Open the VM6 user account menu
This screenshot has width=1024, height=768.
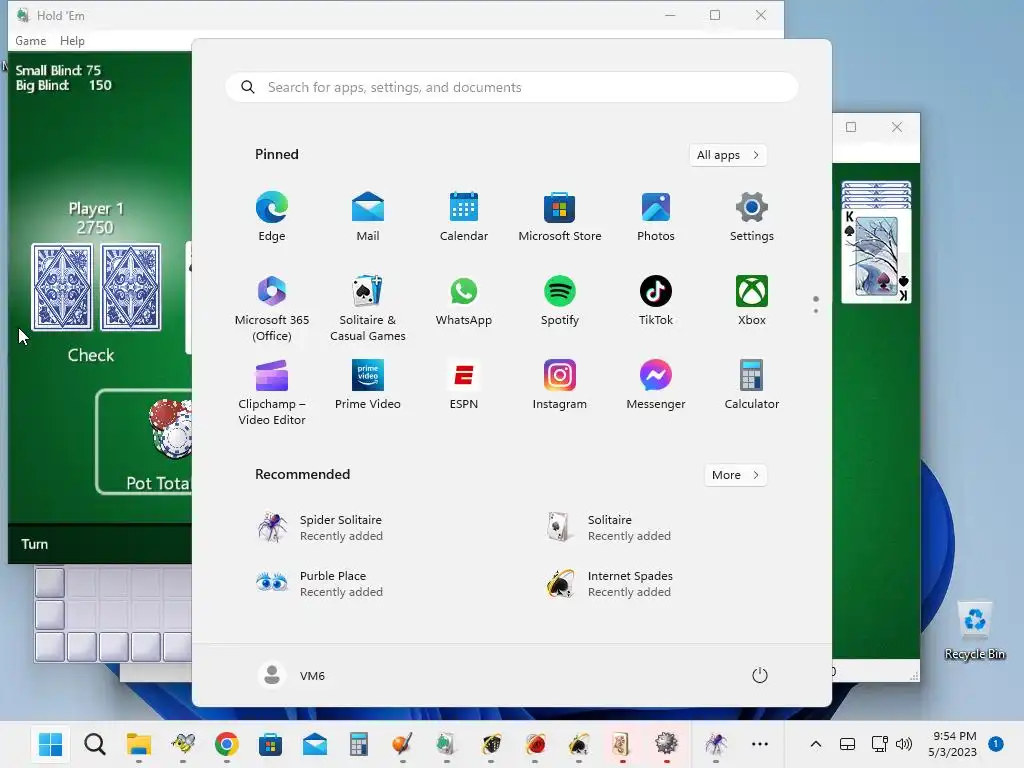pyautogui.click(x=292, y=675)
